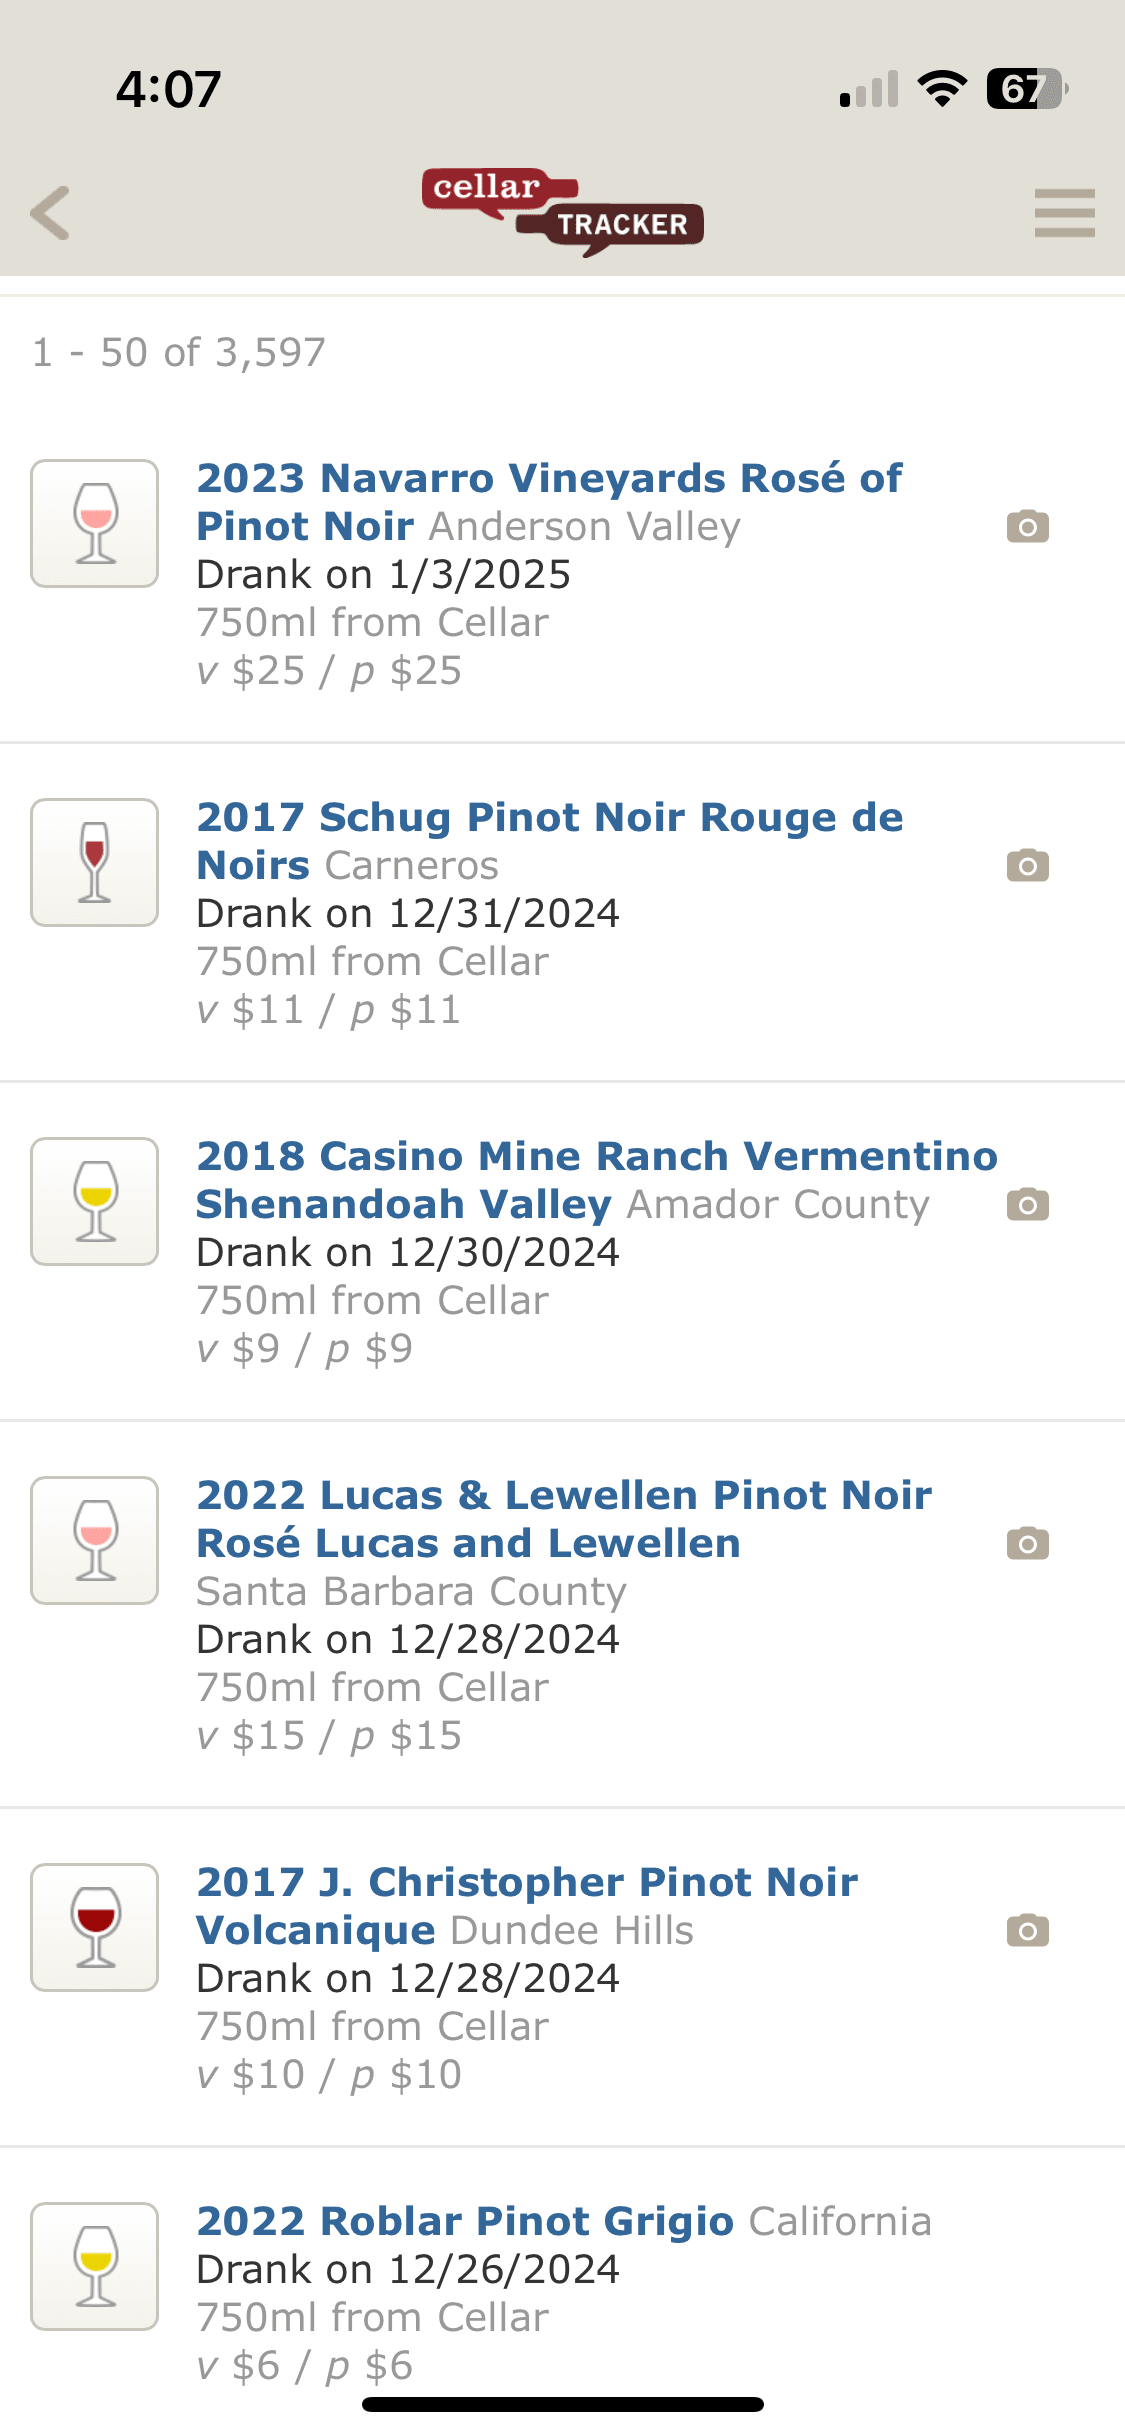Tap the back arrow in the header
The height and width of the screenshot is (2436, 1125).
point(51,213)
